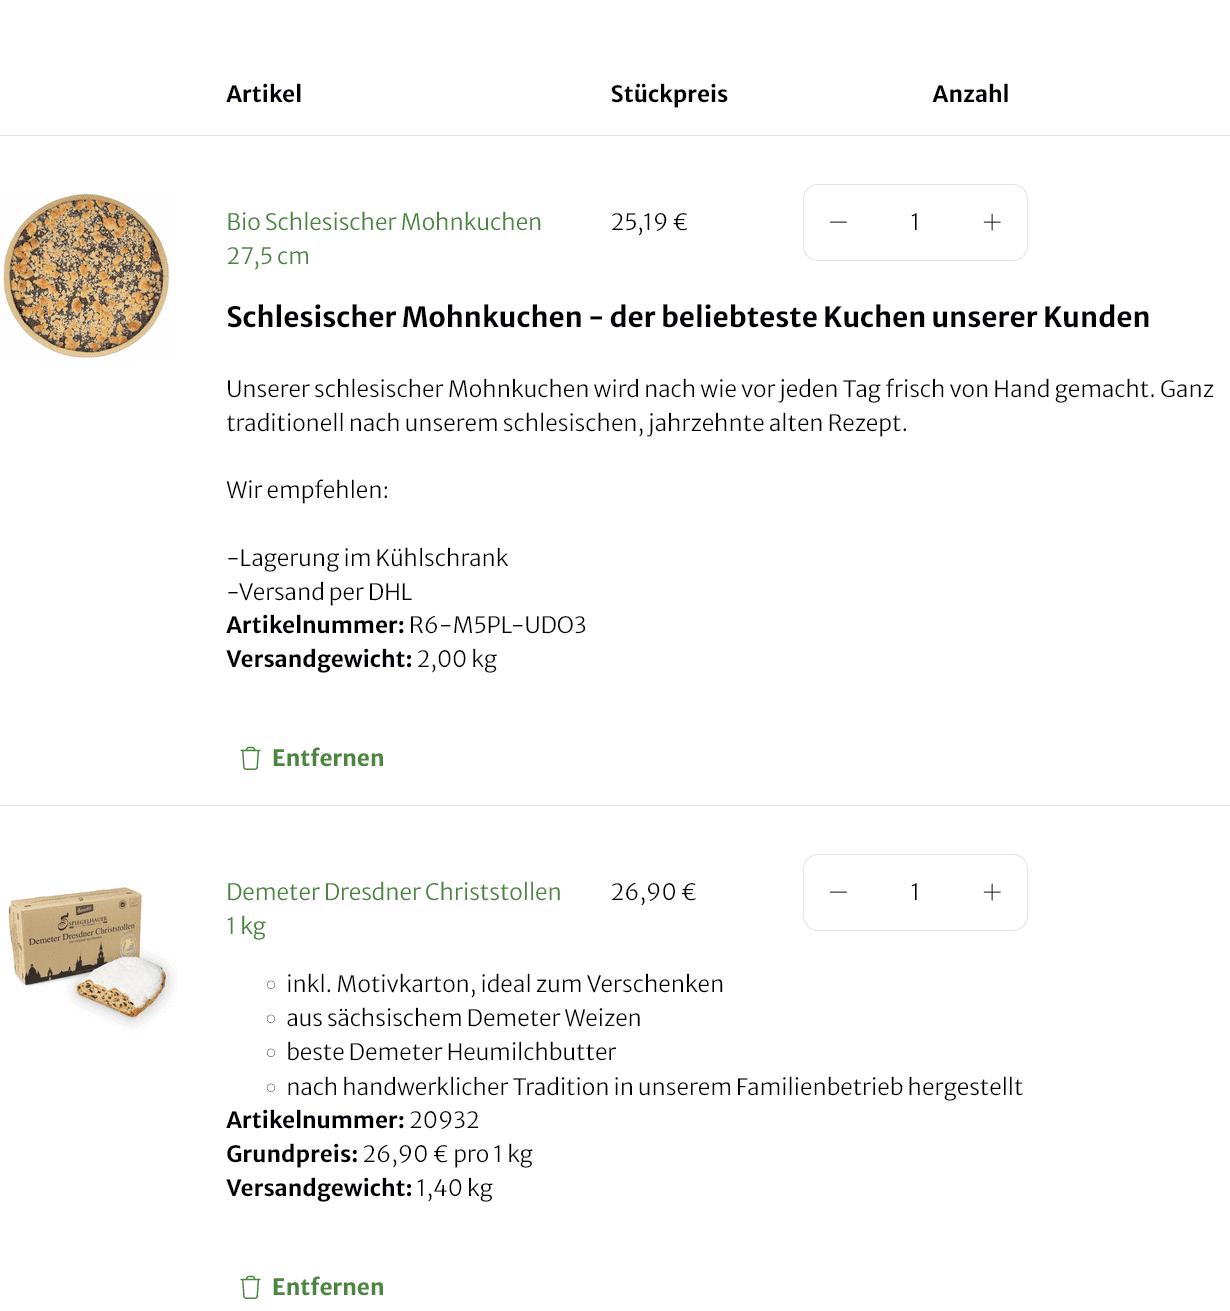Image resolution: width=1230 pixels, height=1311 pixels.
Task: Click the 26,90 € unit price
Action: coord(653,892)
